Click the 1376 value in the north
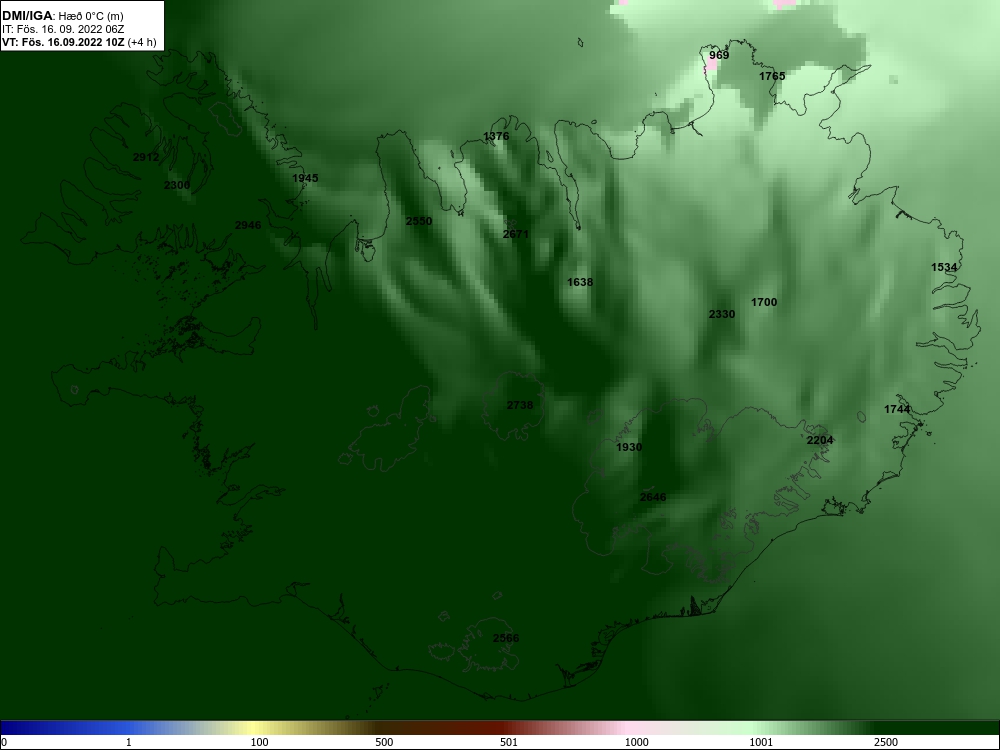 (x=496, y=136)
